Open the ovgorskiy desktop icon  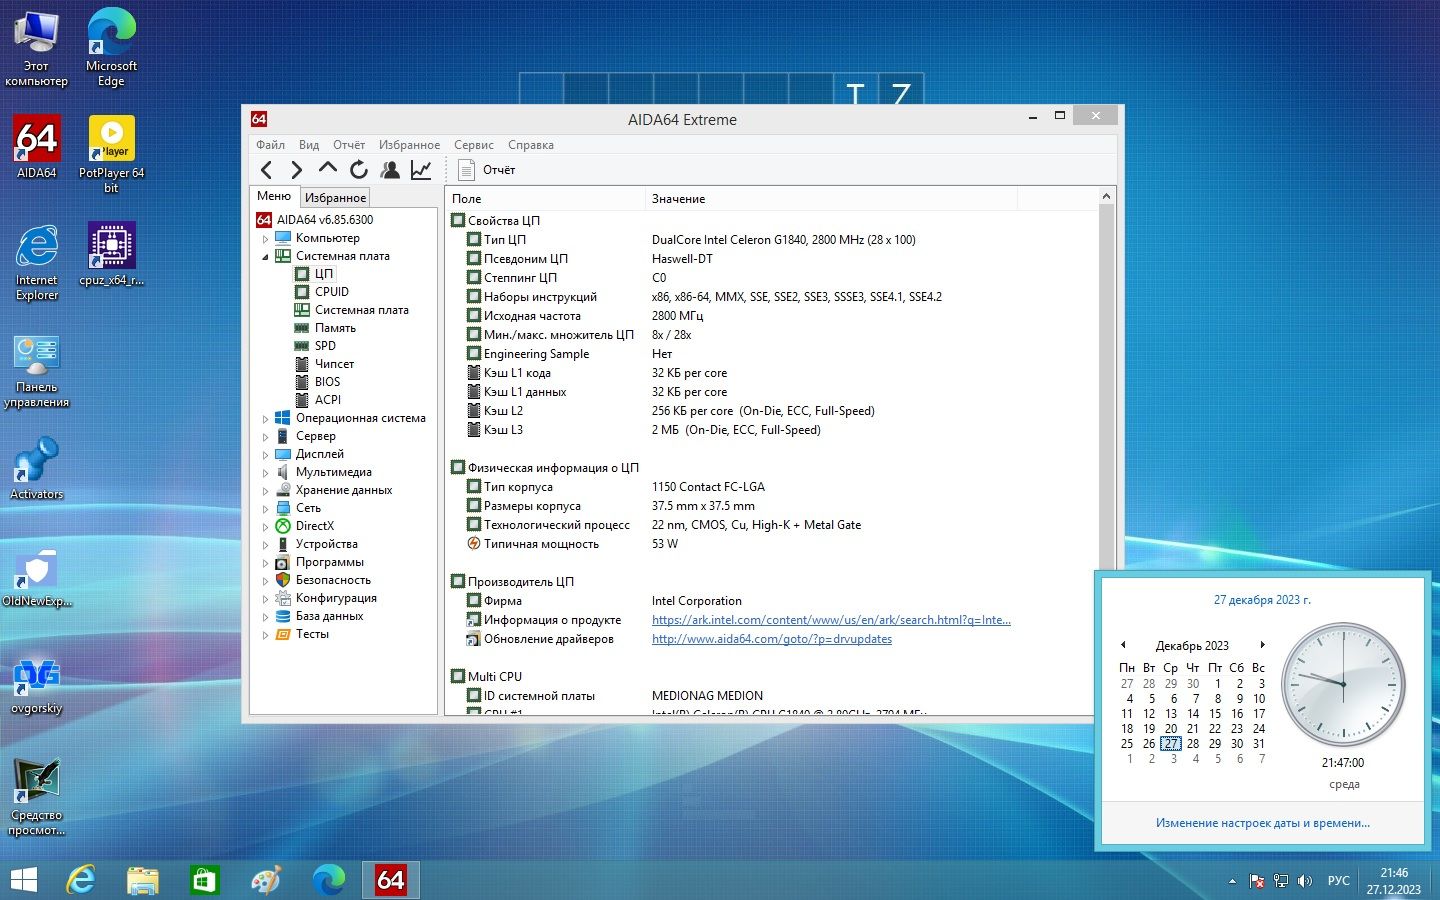(x=37, y=686)
